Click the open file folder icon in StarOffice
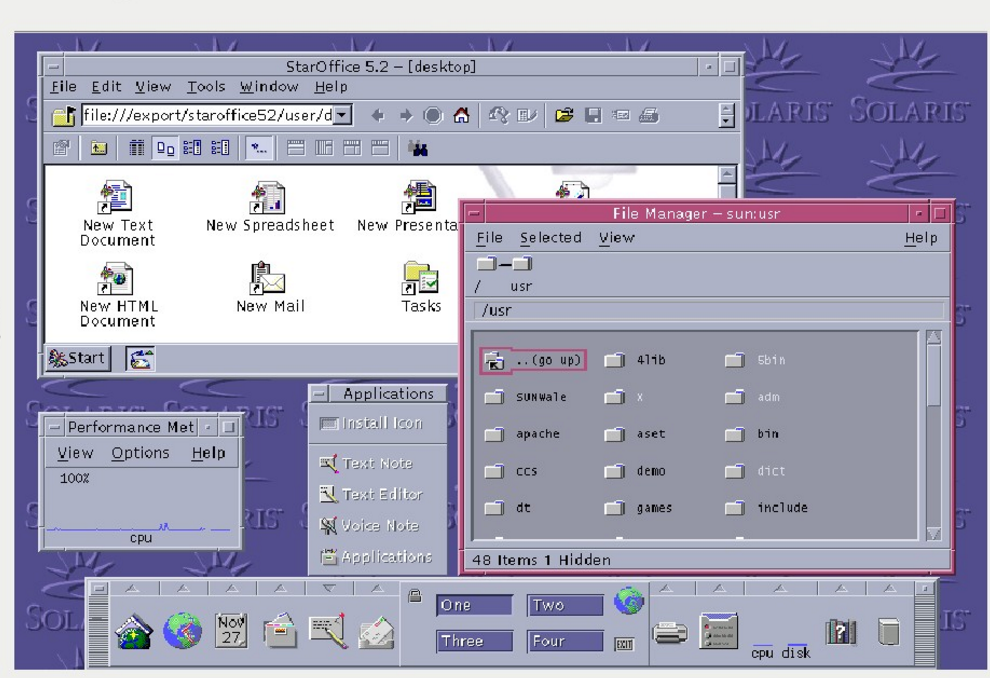This screenshot has height=678, width=990. [564, 115]
